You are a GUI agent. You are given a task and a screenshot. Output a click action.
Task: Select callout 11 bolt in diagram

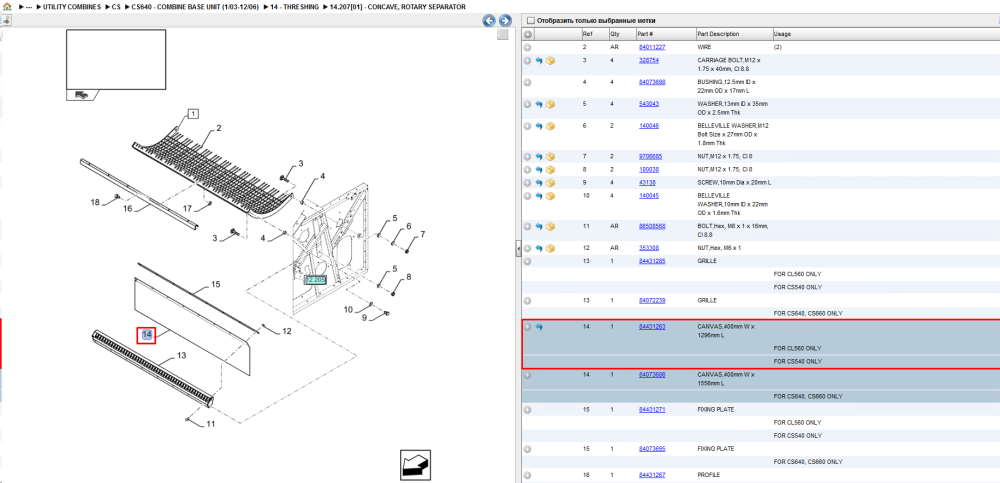tap(210, 423)
